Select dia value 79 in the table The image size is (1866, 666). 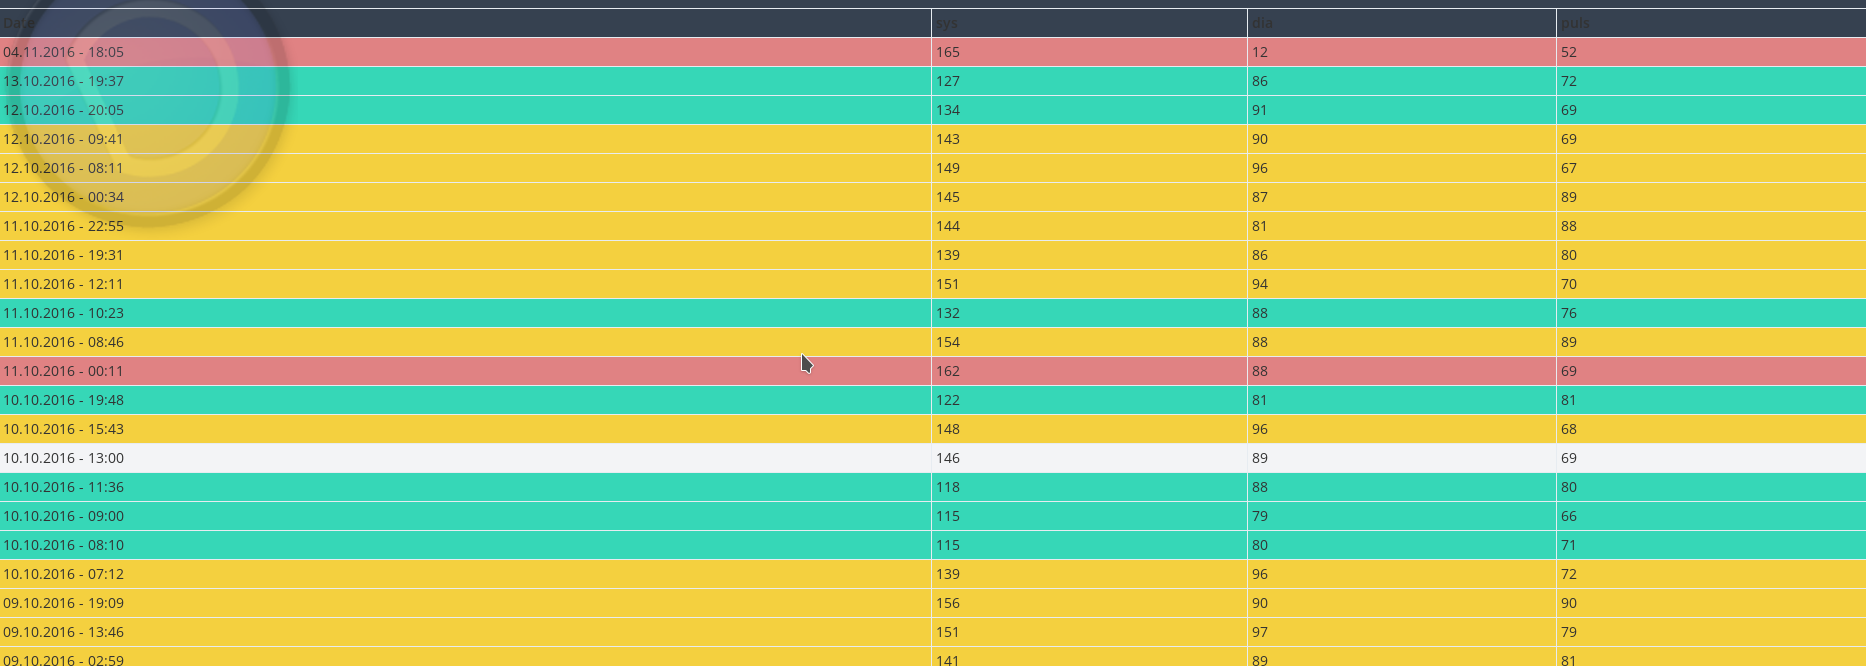[x=1402, y=516]
